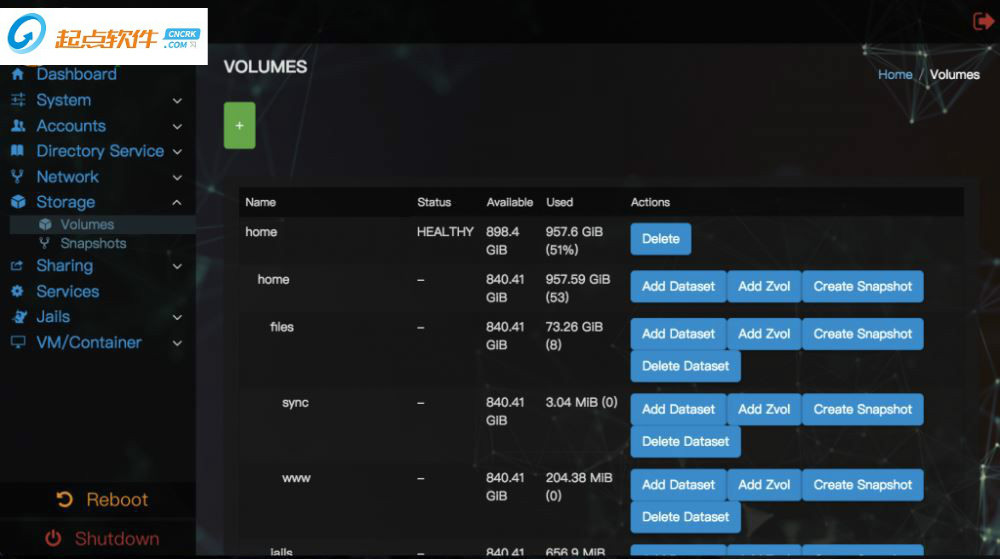
Task: Create Snapshot for the sync dataset
Action: tap(862, 409)
